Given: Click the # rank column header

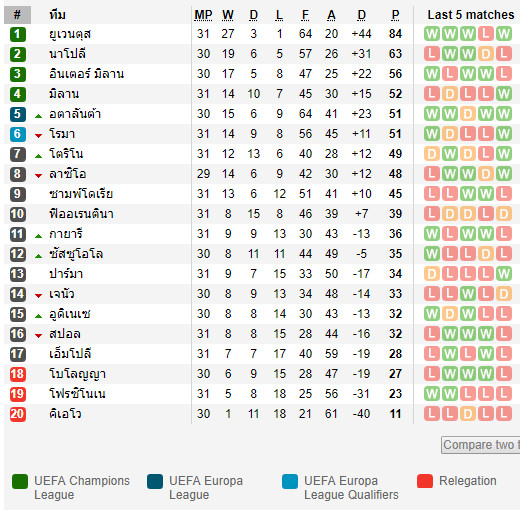Looking at the screenshot, I should 17,15.
